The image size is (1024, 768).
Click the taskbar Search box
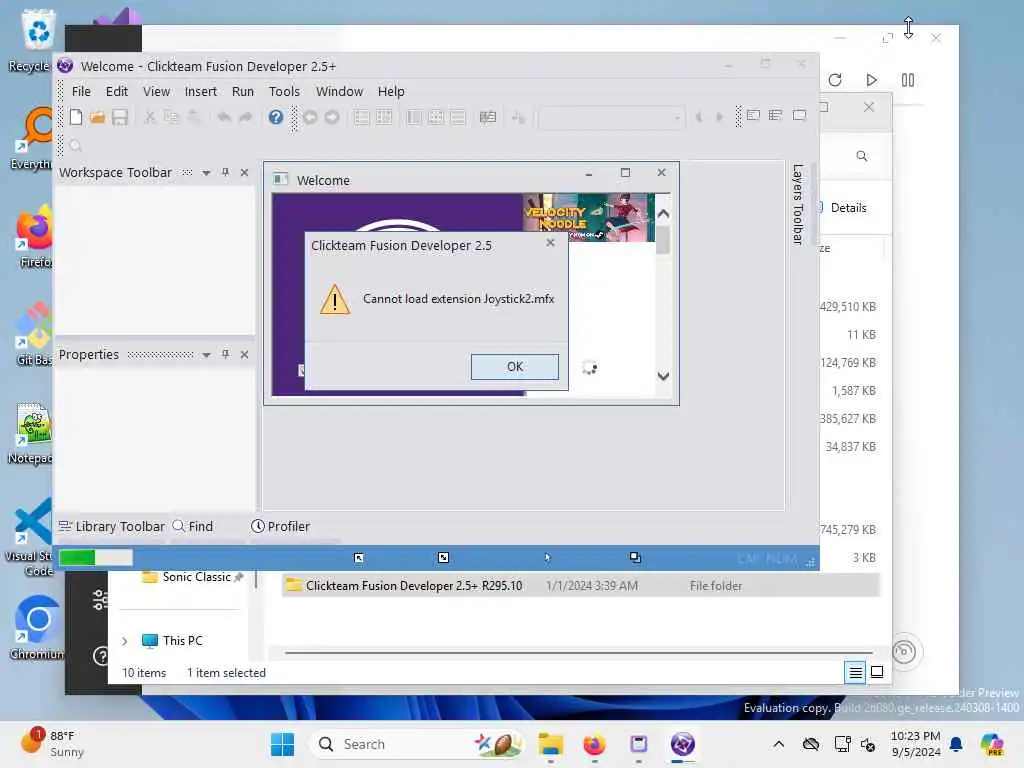click(x=419, y=744)
